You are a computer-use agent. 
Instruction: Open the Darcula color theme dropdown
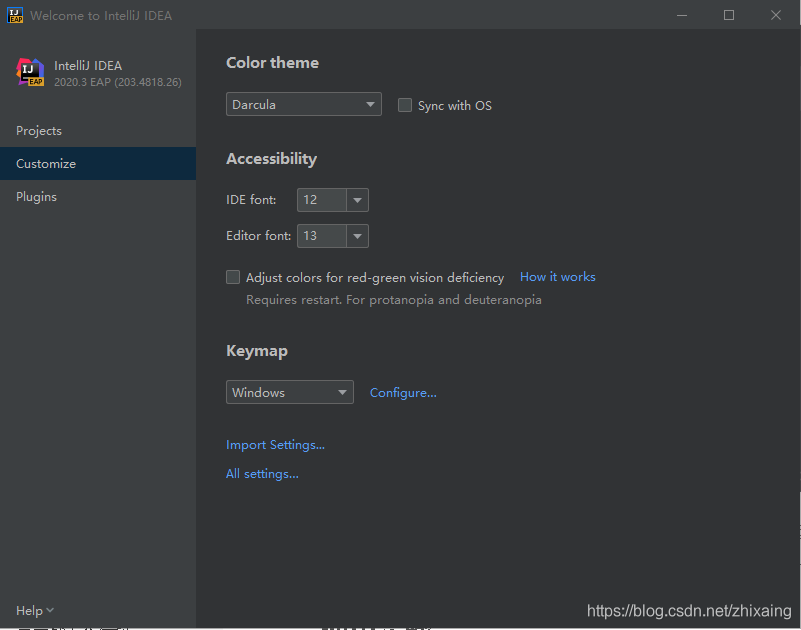point(303,104)
